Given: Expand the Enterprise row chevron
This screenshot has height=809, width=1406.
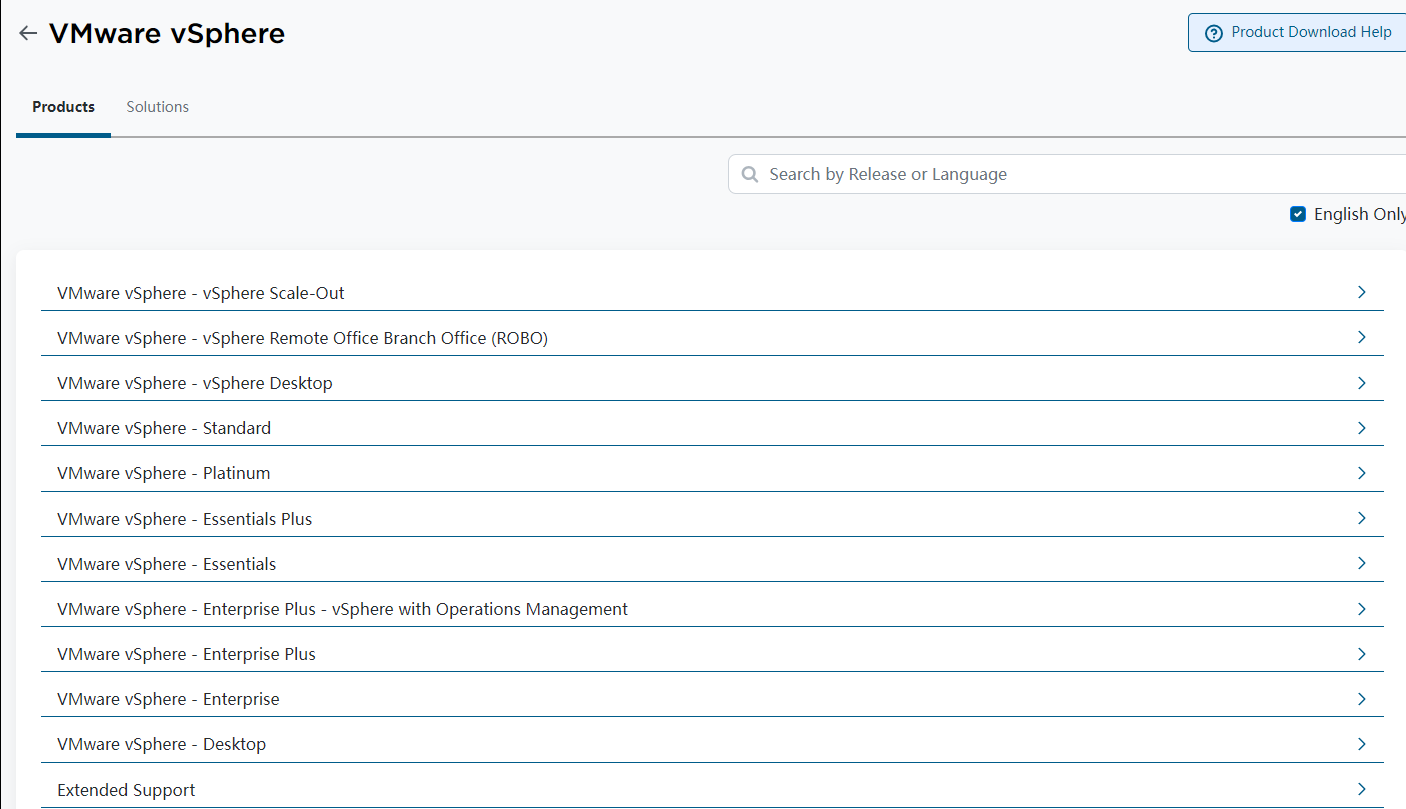Looking at the screenshot, I should coord(1361,699).
